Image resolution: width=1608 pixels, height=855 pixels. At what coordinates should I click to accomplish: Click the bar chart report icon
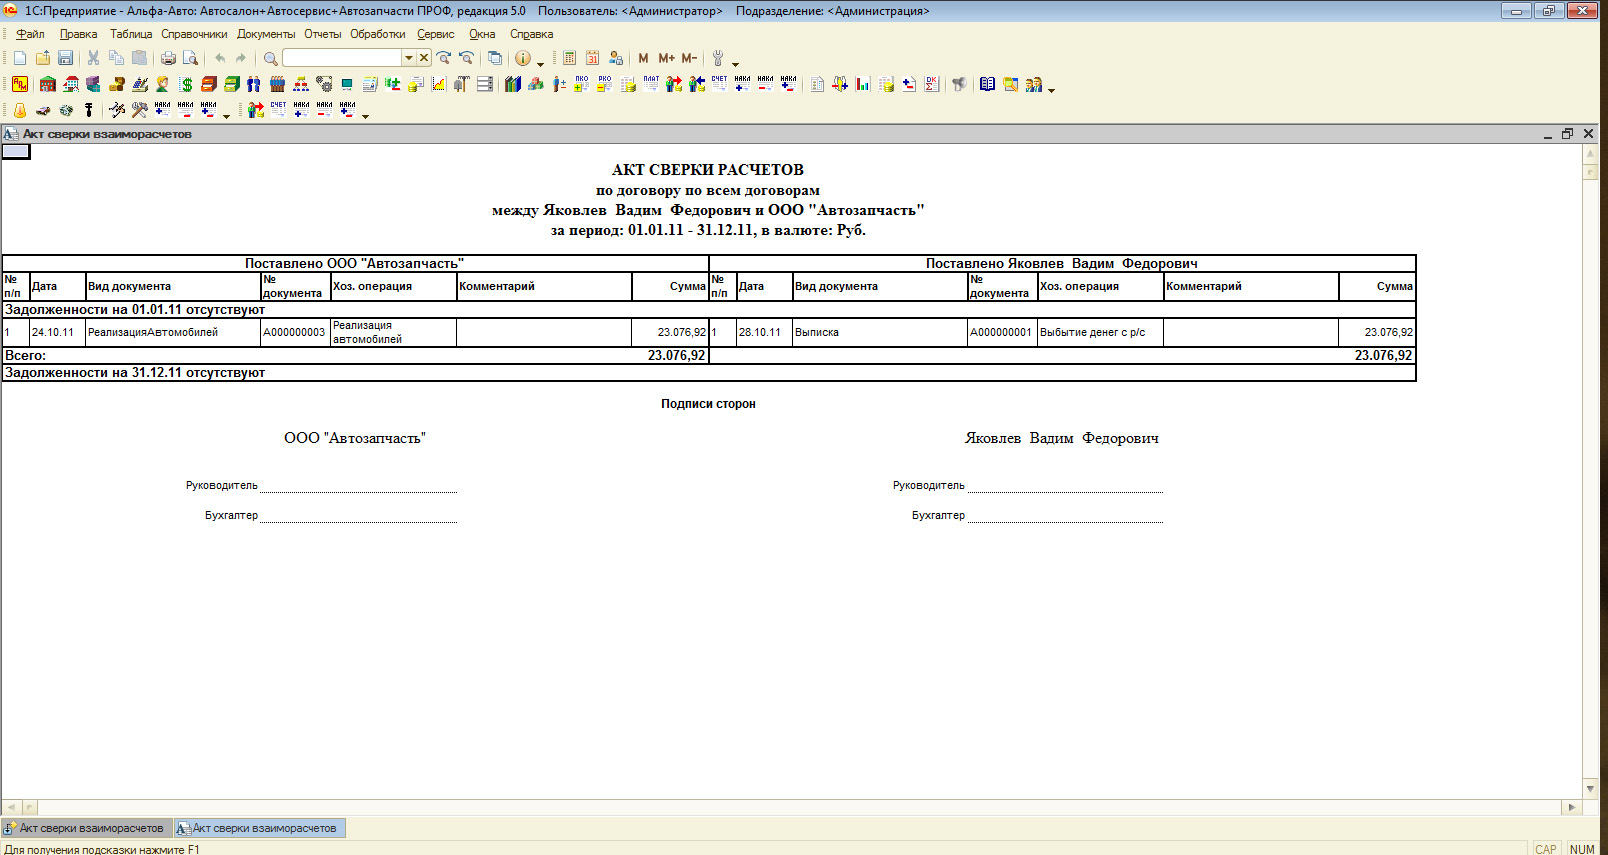(x=863, y=84)
